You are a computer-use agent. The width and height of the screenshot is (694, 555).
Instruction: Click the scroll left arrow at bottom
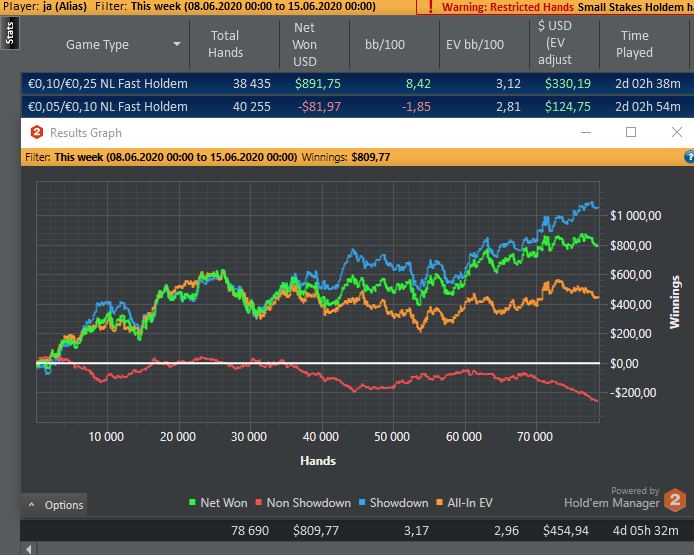click(x=29, y=549)
